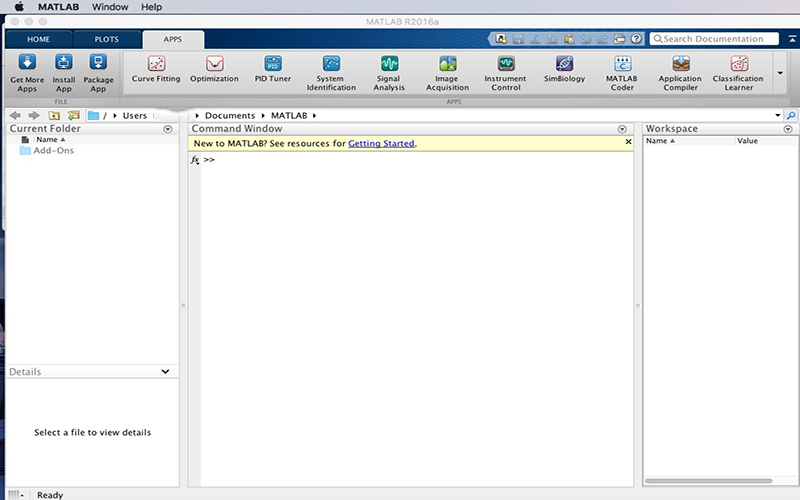
Task: Open the System Identification app
Action: click(x=331, y=73)
